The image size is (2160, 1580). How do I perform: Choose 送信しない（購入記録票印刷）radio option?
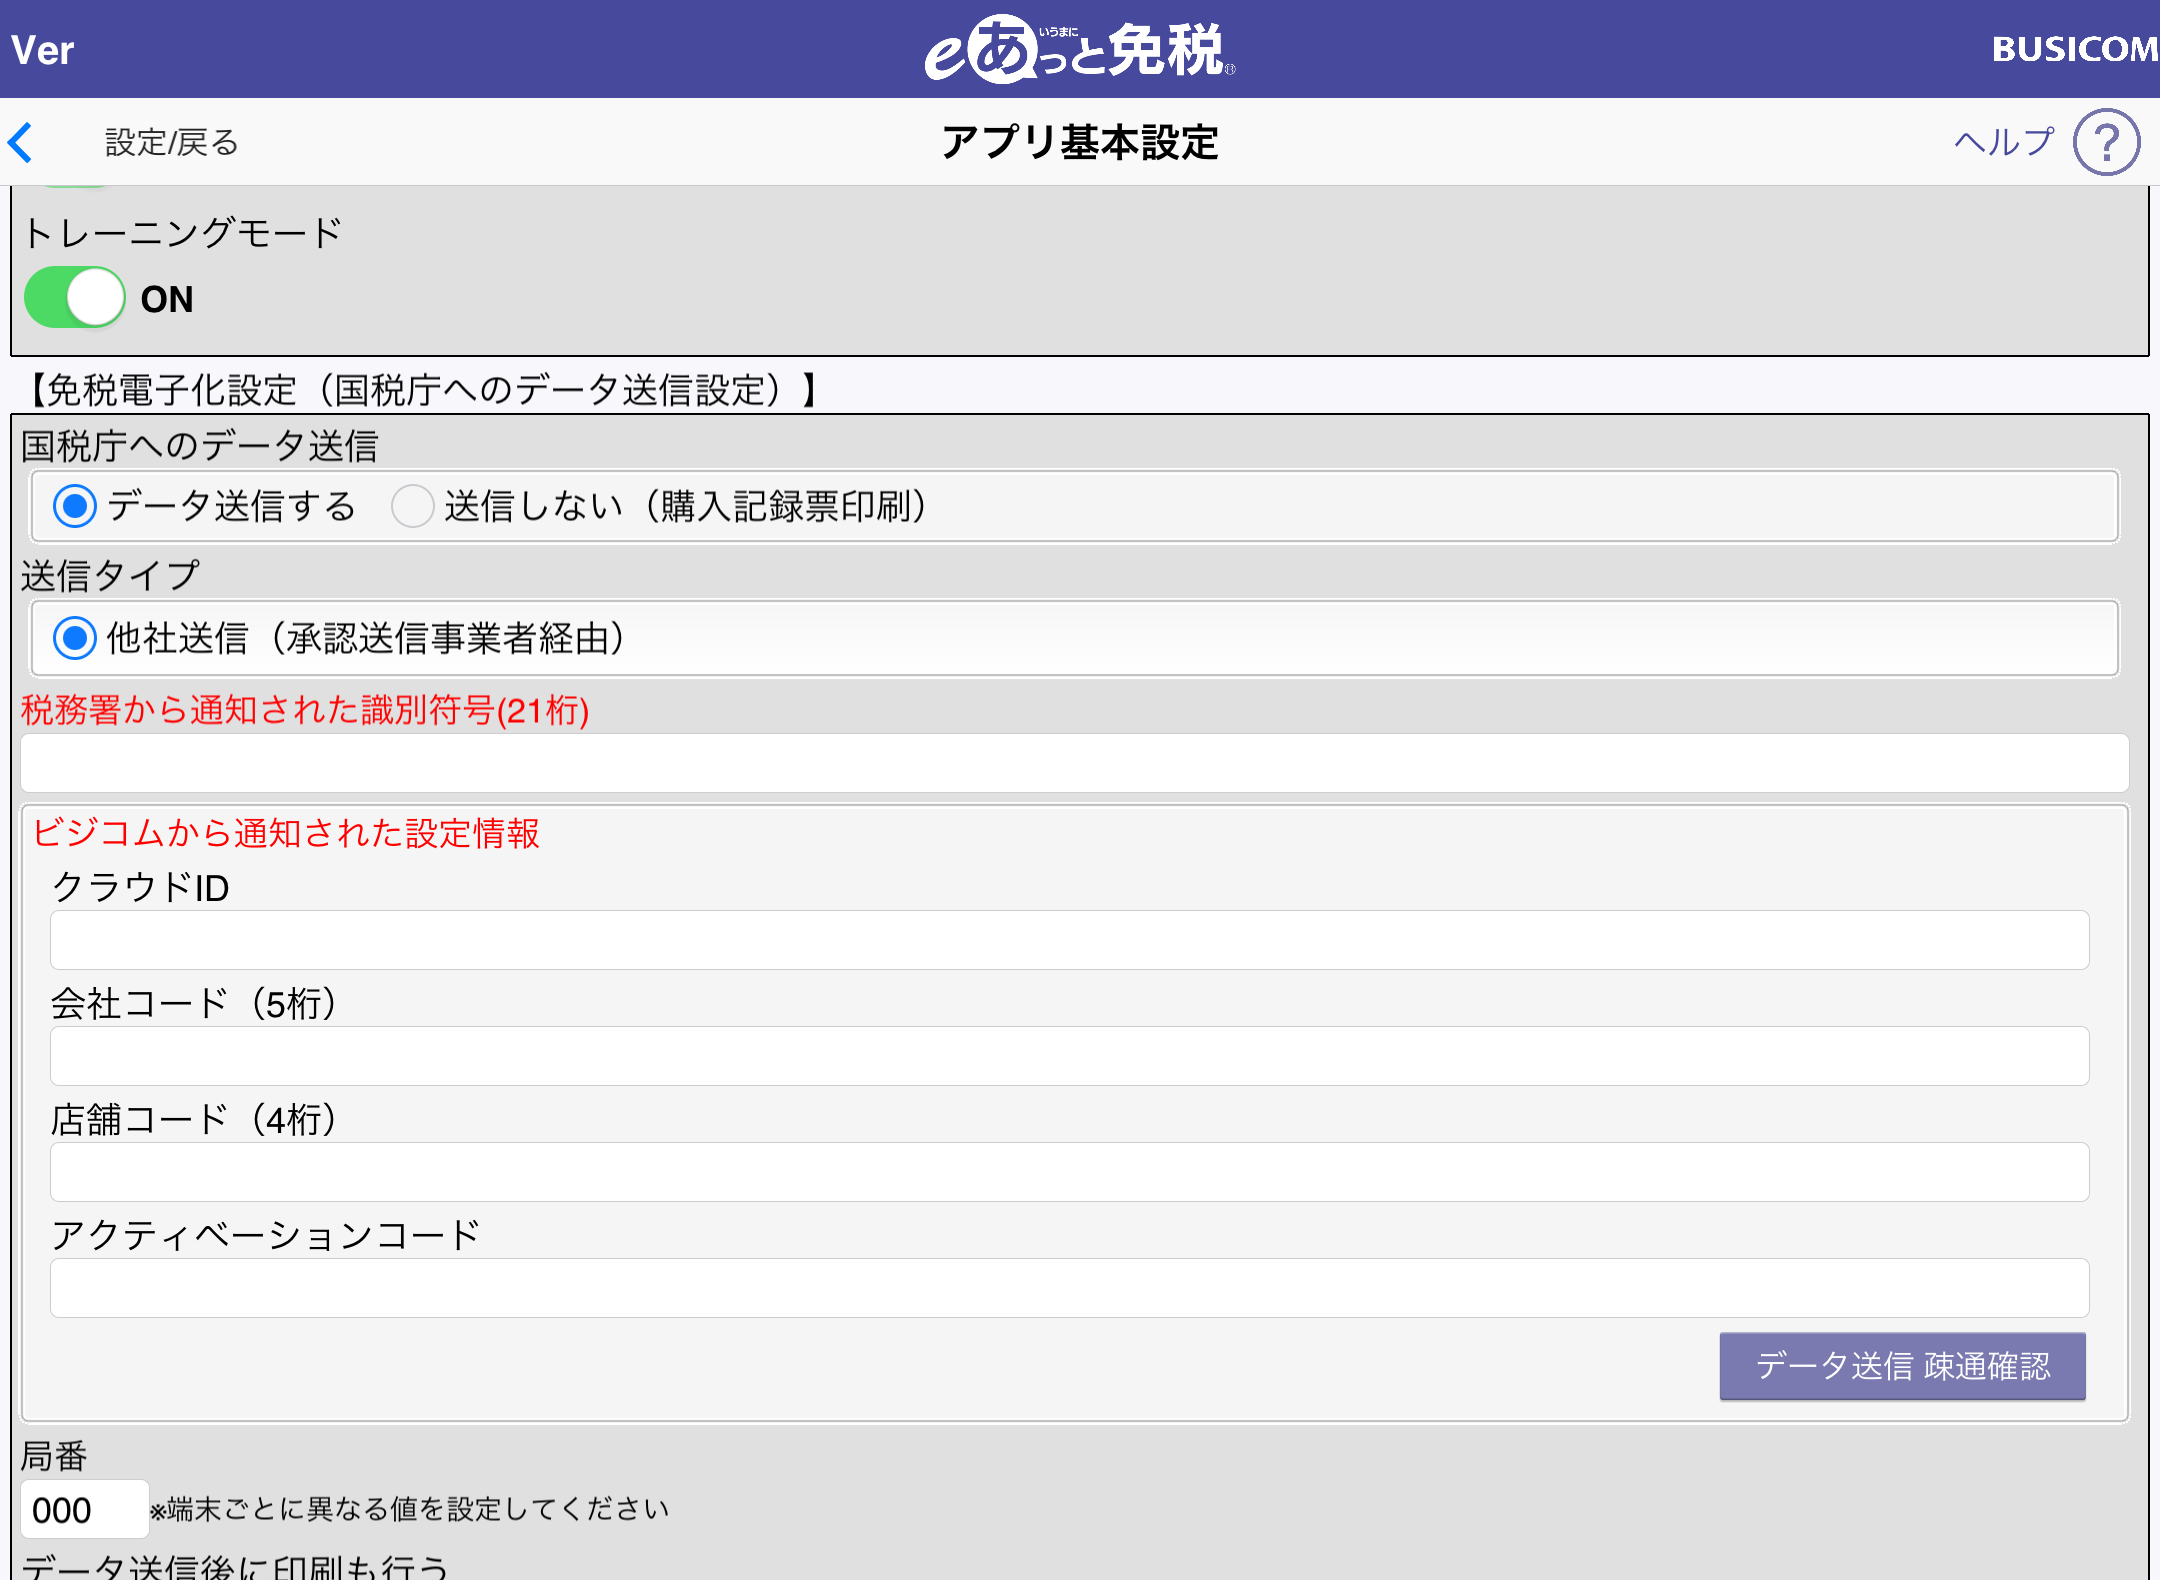coord(412,506)
